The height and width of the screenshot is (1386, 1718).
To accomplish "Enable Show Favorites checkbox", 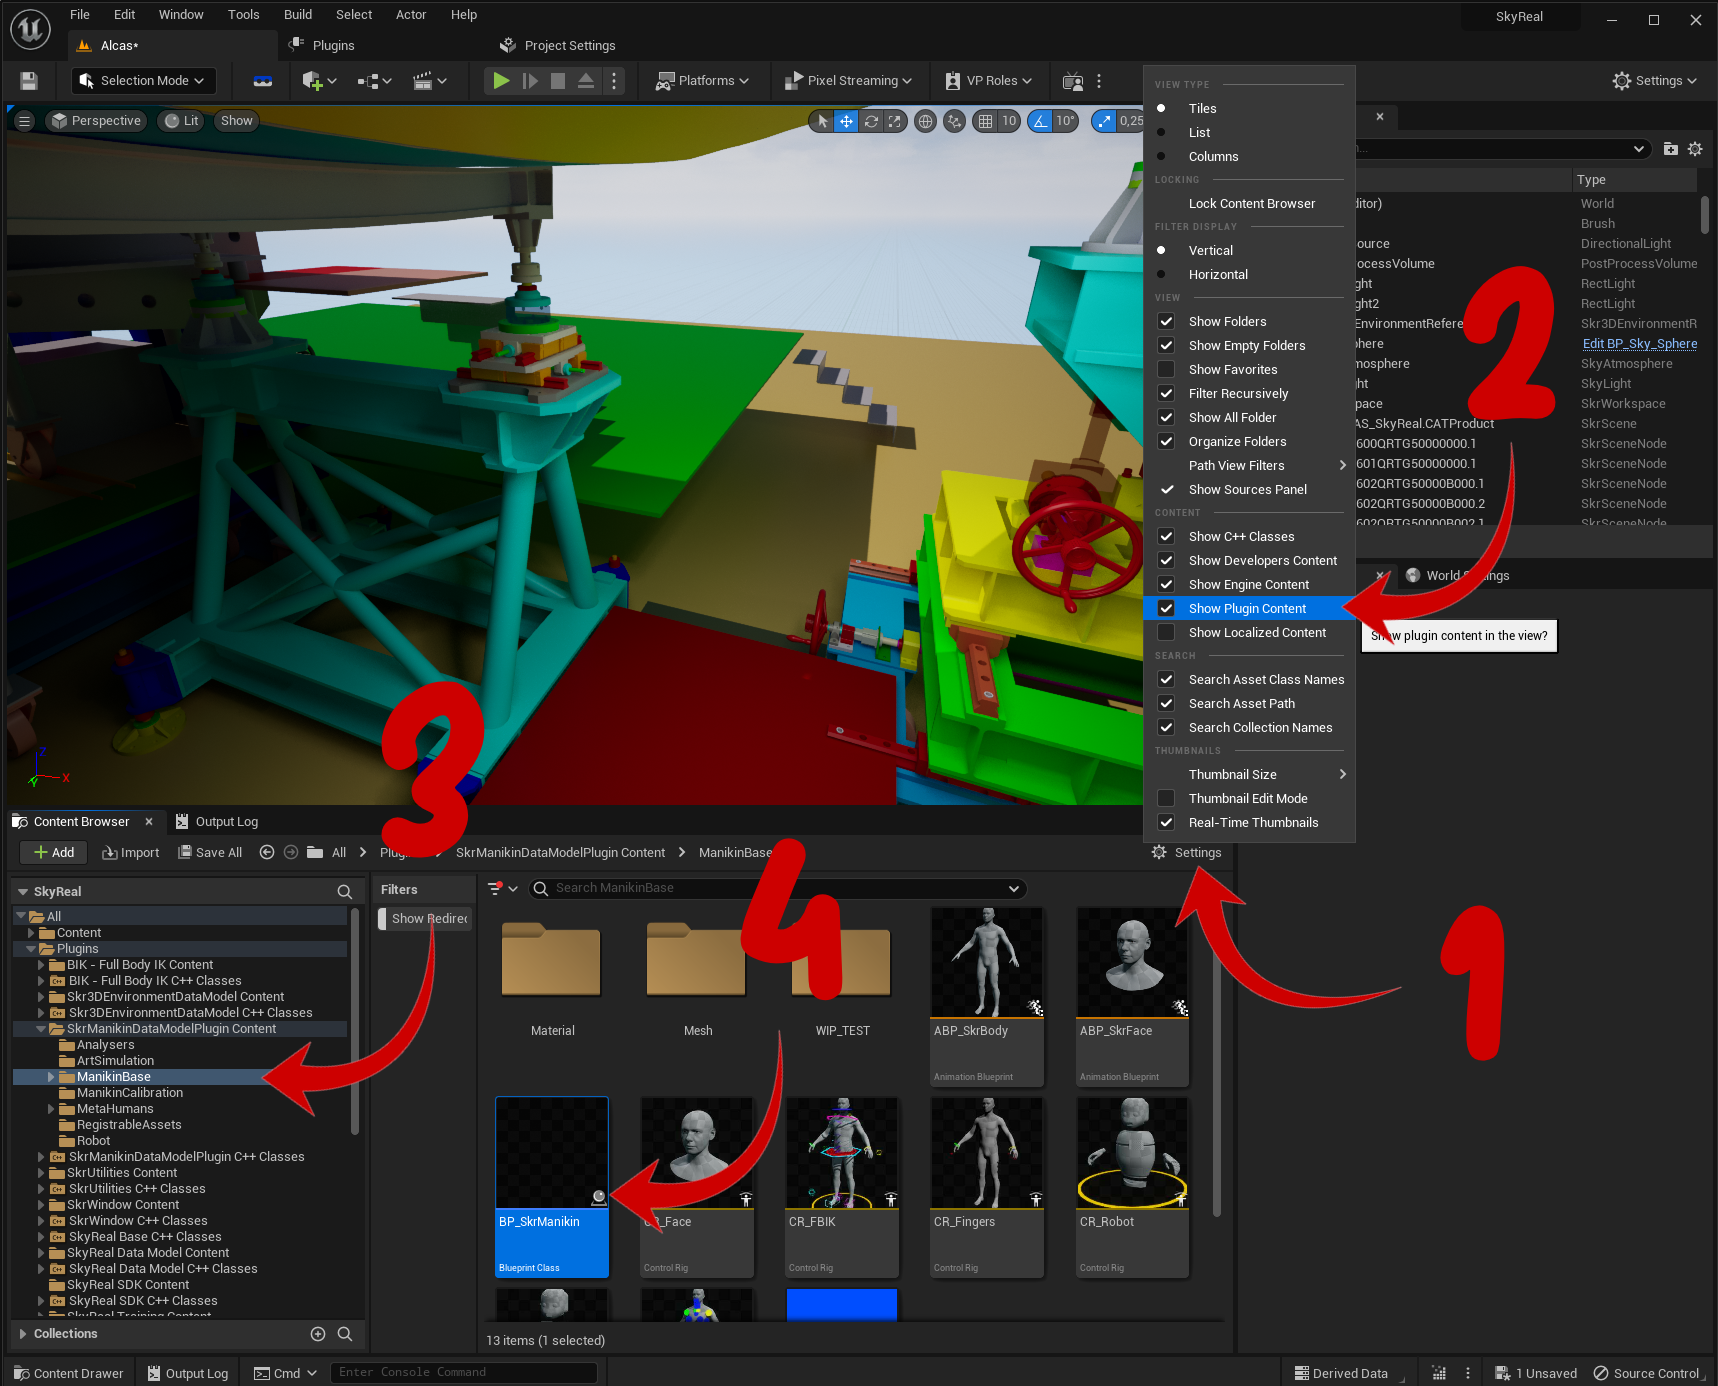I will [x=1166, y=369].
